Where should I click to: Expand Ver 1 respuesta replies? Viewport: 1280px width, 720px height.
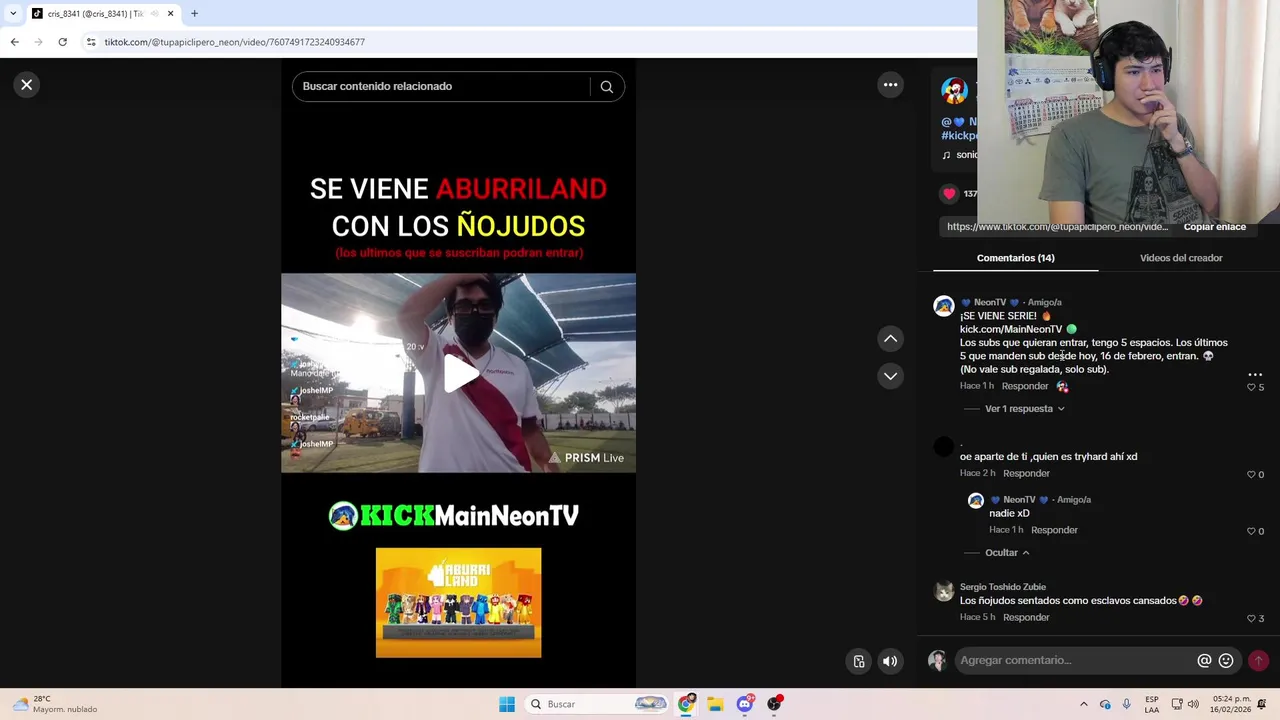click(x=1024, y=409)
